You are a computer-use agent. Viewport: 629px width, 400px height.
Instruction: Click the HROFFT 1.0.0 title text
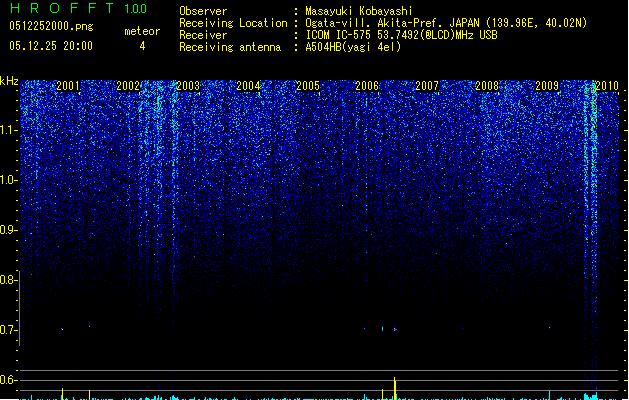[x=78, y=8]
